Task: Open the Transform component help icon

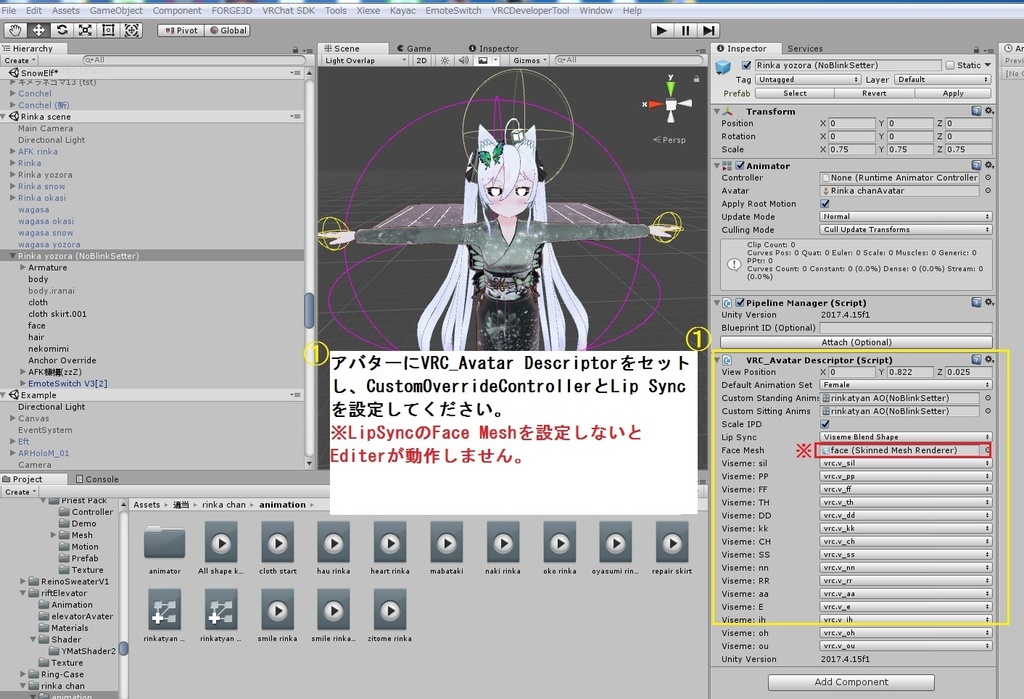Action: 976,111
